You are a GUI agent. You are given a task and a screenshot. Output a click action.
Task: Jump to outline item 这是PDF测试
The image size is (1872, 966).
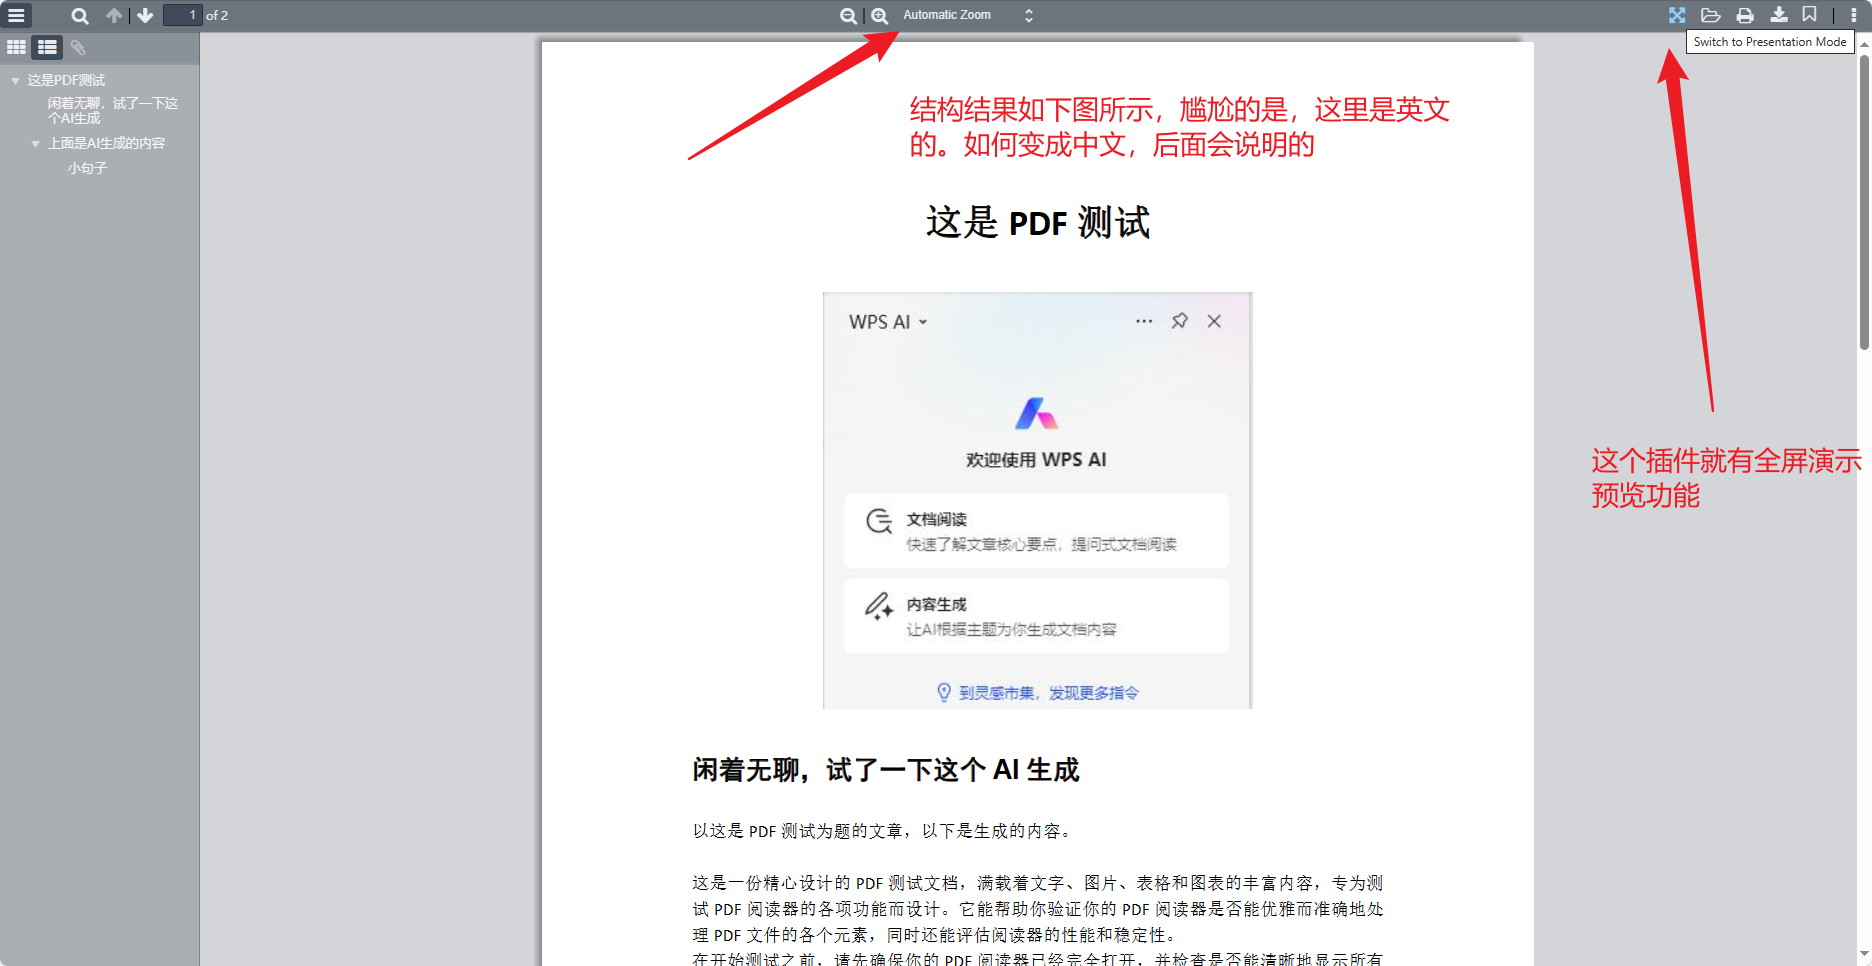[x=66, y=80]
